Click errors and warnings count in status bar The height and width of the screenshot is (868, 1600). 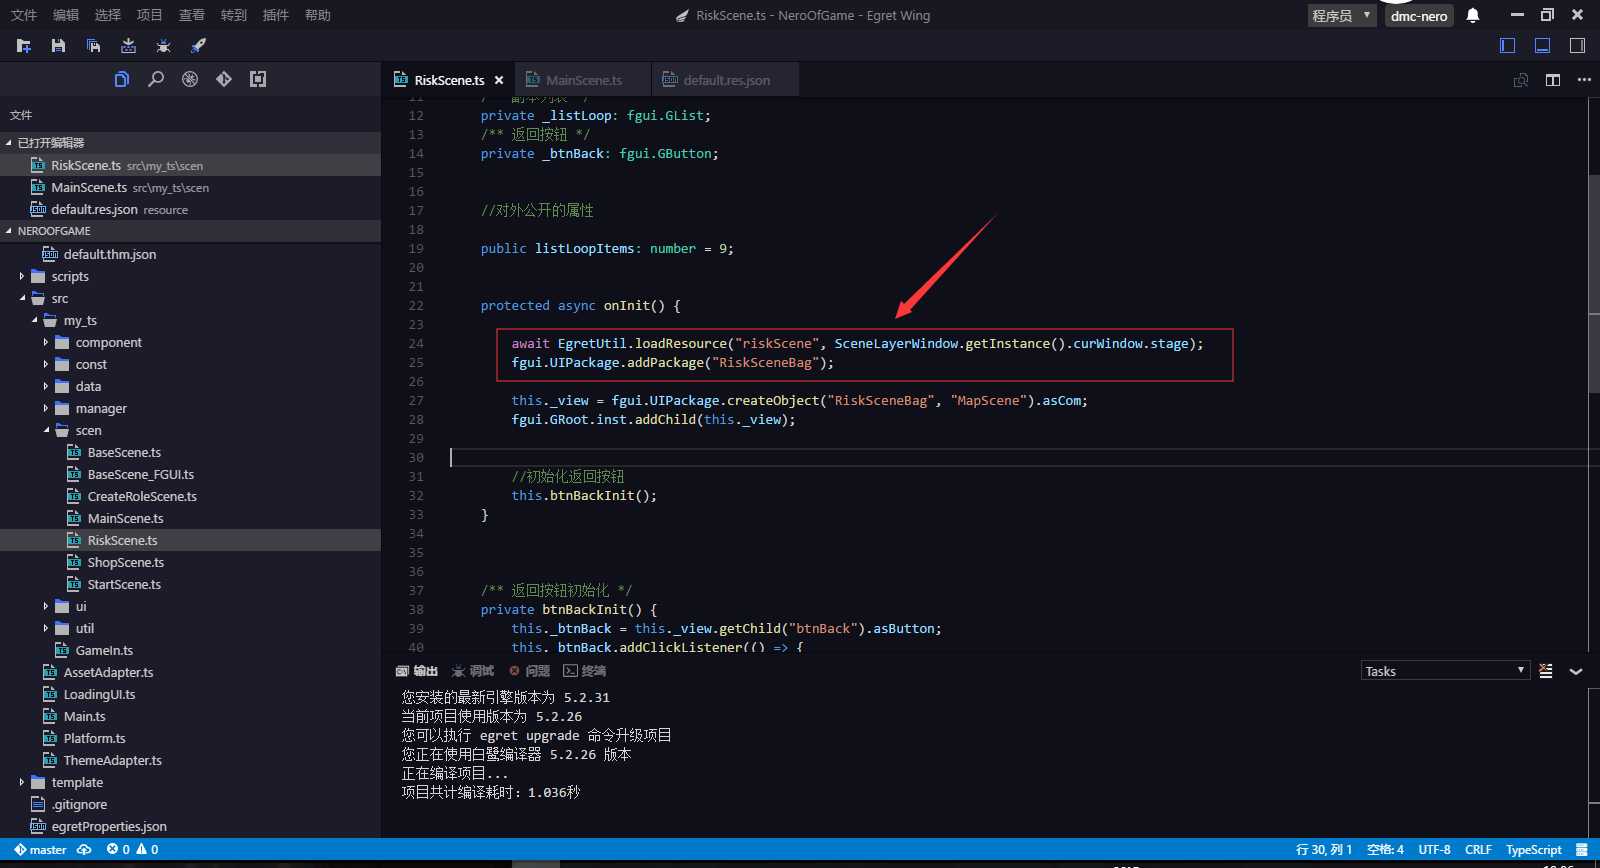(132, 850)
